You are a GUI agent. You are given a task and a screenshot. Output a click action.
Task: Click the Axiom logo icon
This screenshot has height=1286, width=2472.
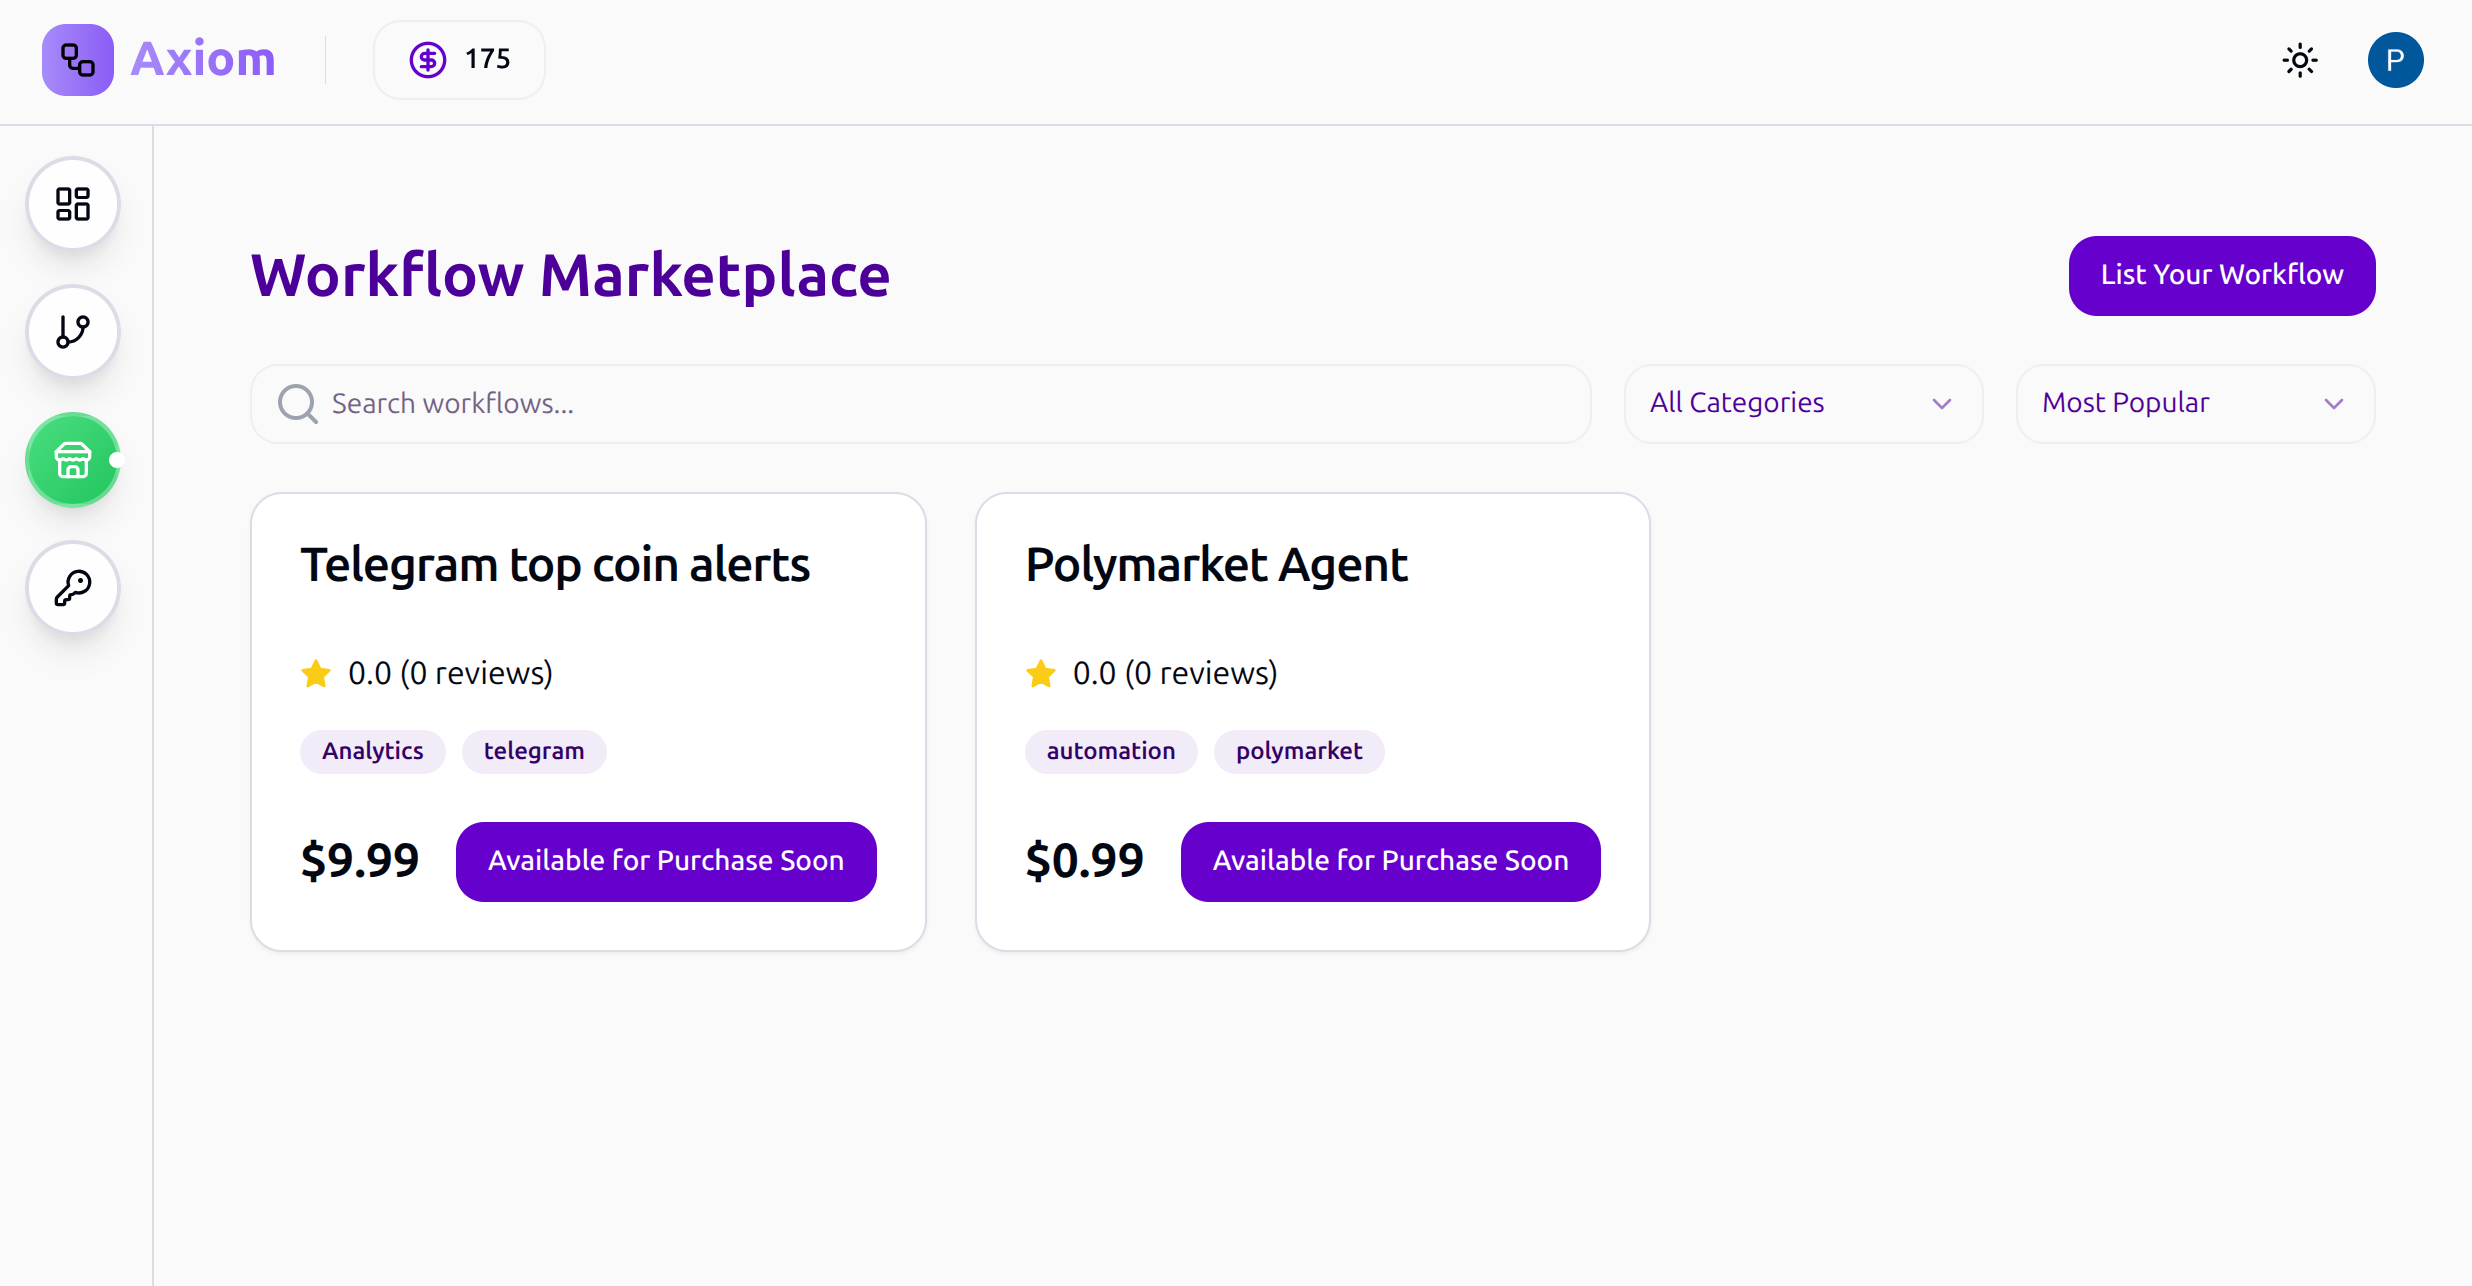(78, 60)
